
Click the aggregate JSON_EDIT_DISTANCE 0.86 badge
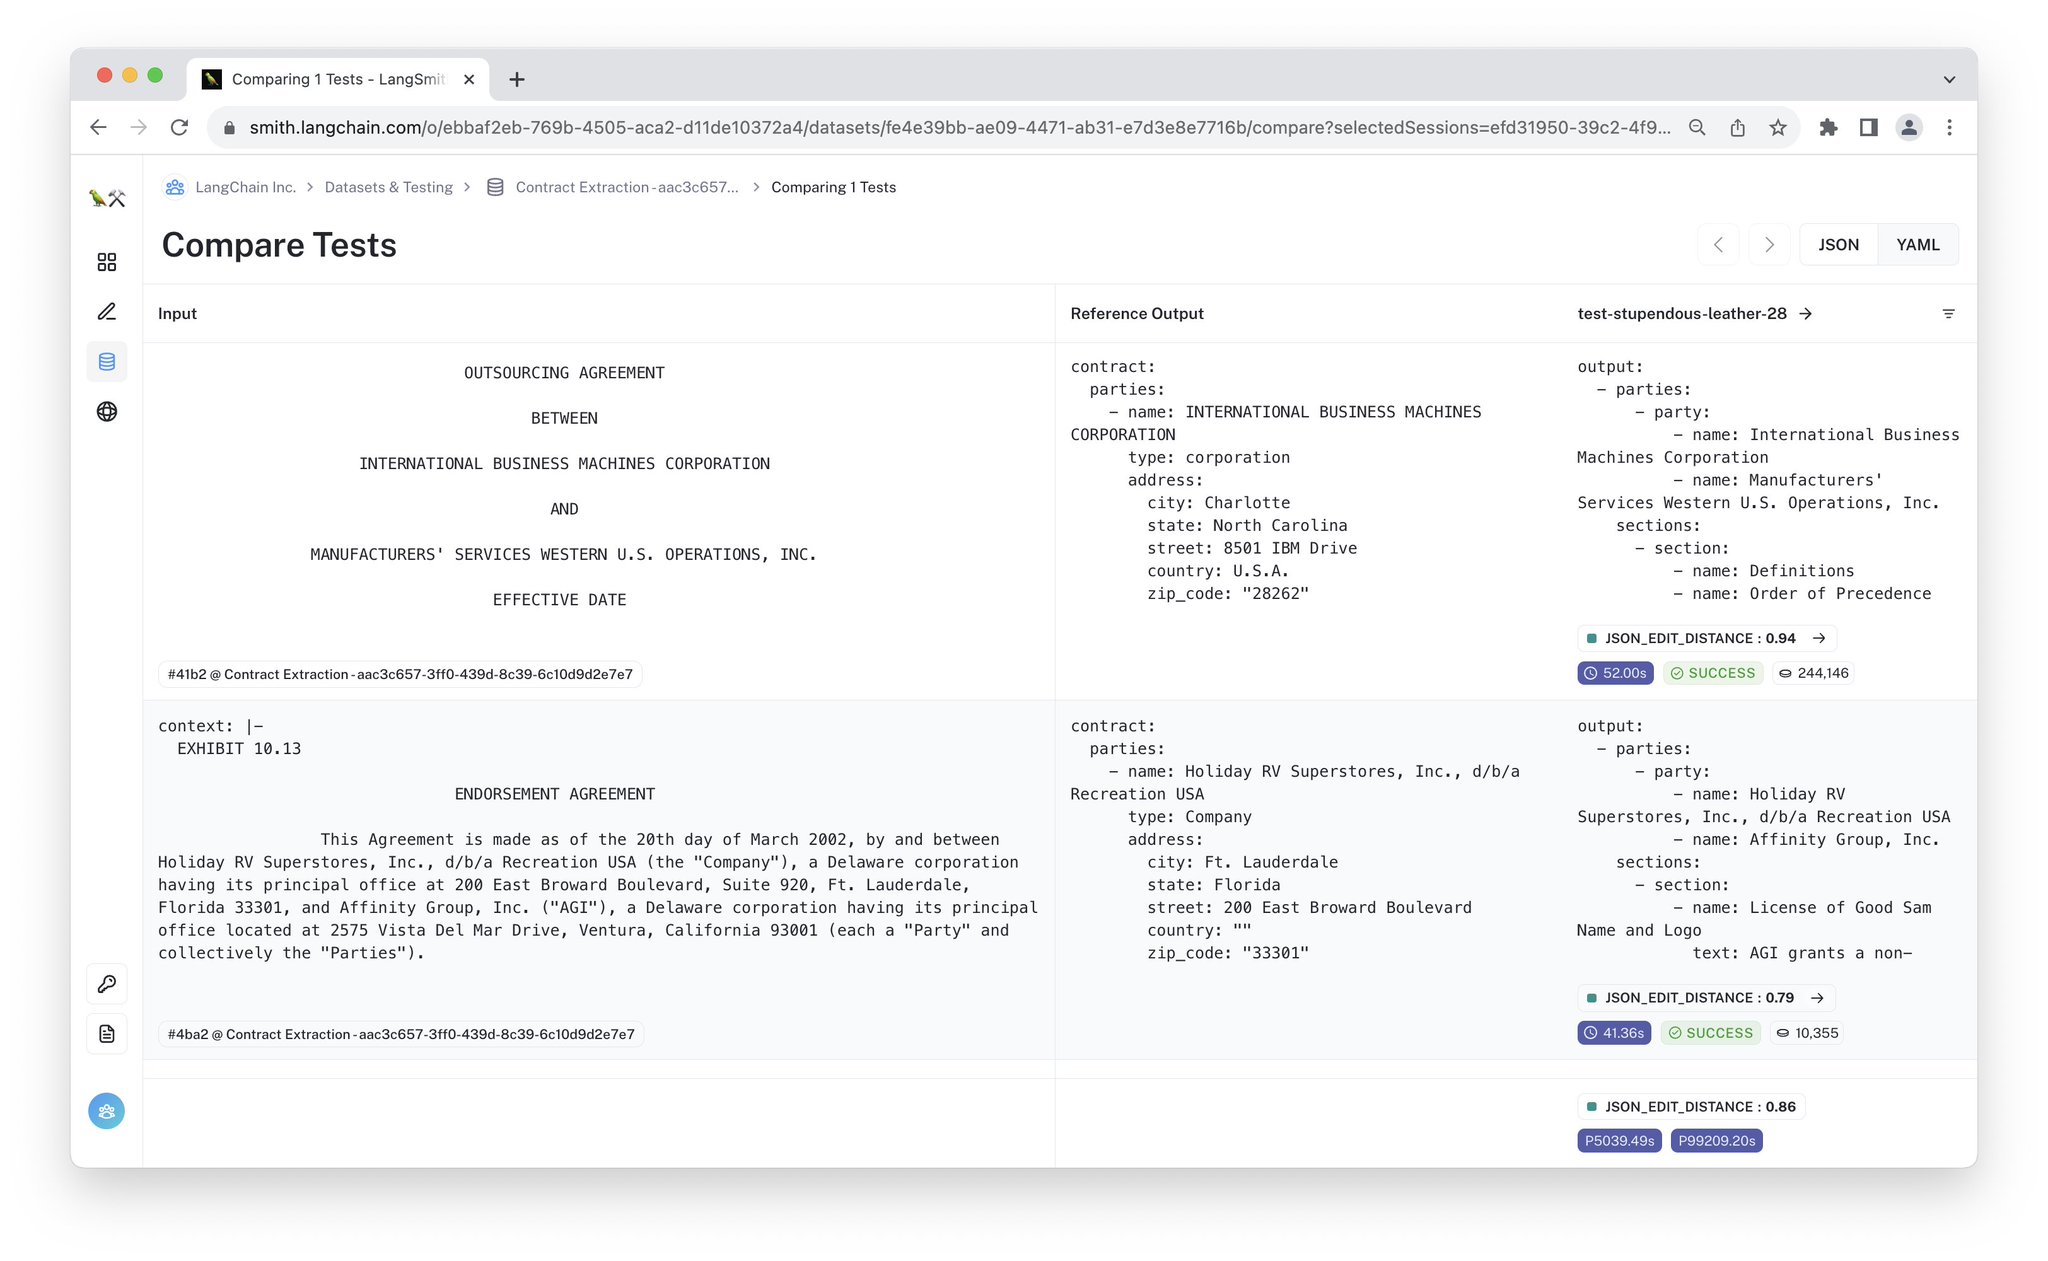click(x=1691, y=1107)
